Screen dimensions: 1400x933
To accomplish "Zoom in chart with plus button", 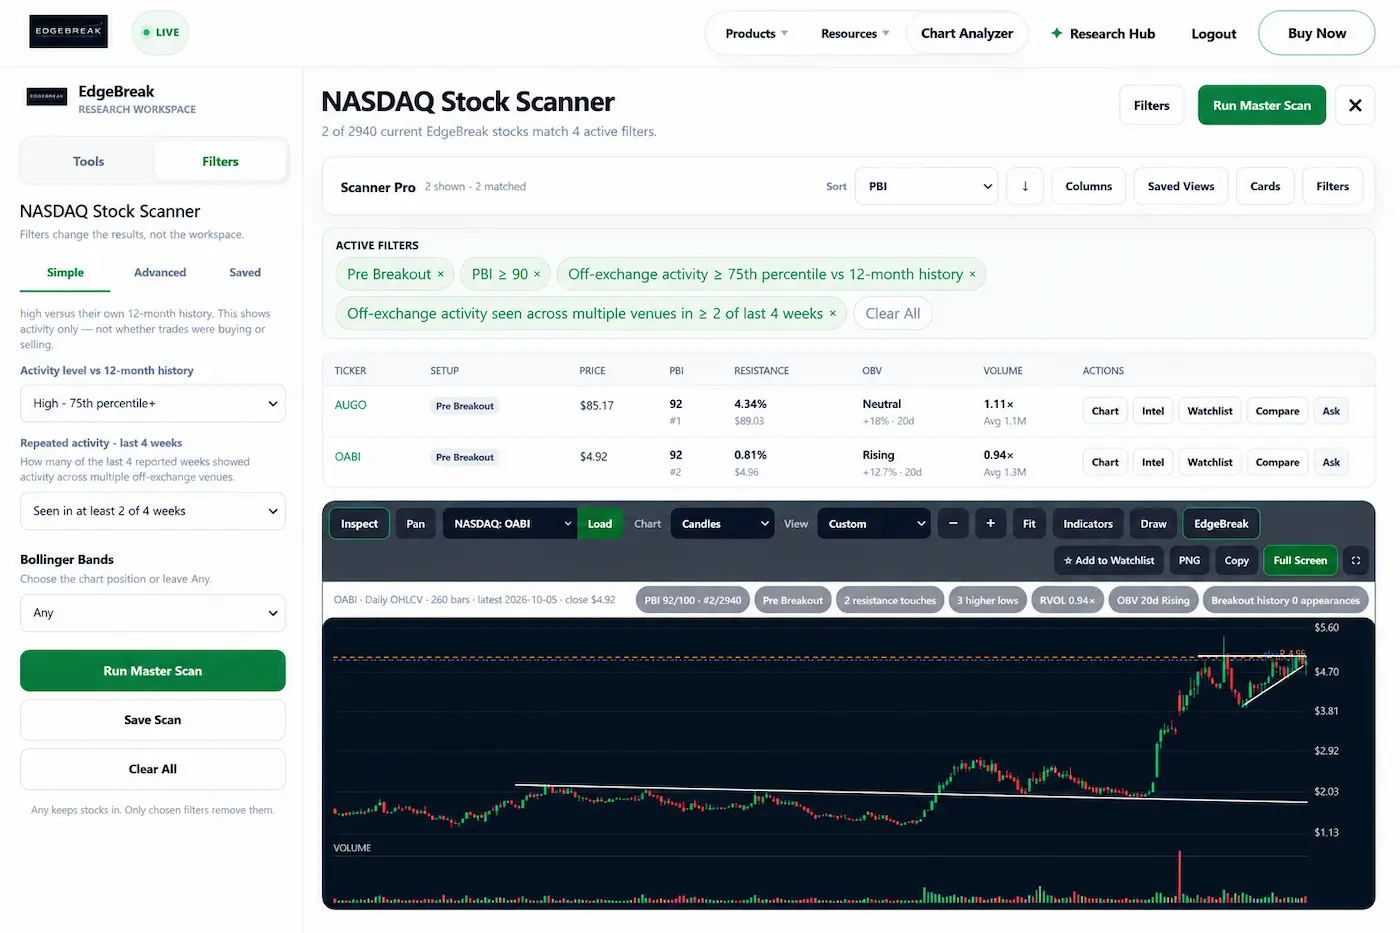I will (x=991, y=524).
